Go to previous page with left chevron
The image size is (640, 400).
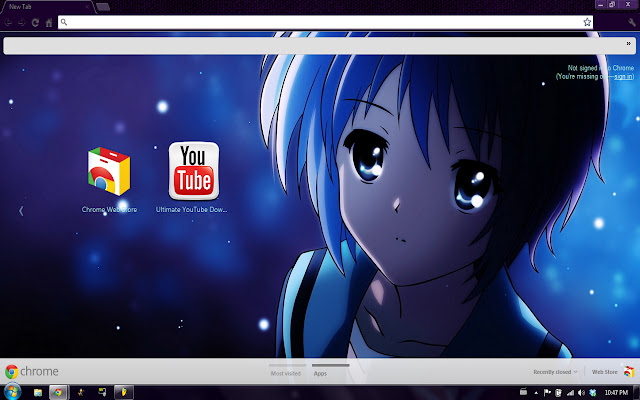[x=21, y=211]
